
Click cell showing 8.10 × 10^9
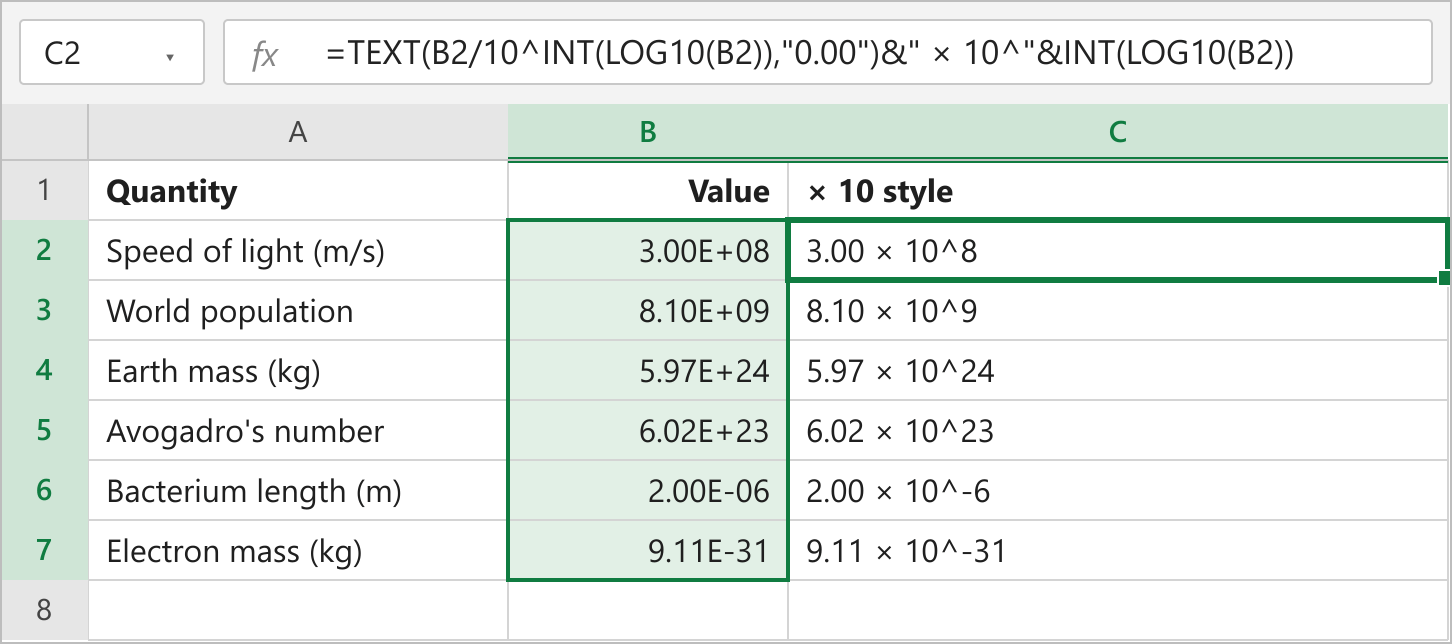(1118, 310)
